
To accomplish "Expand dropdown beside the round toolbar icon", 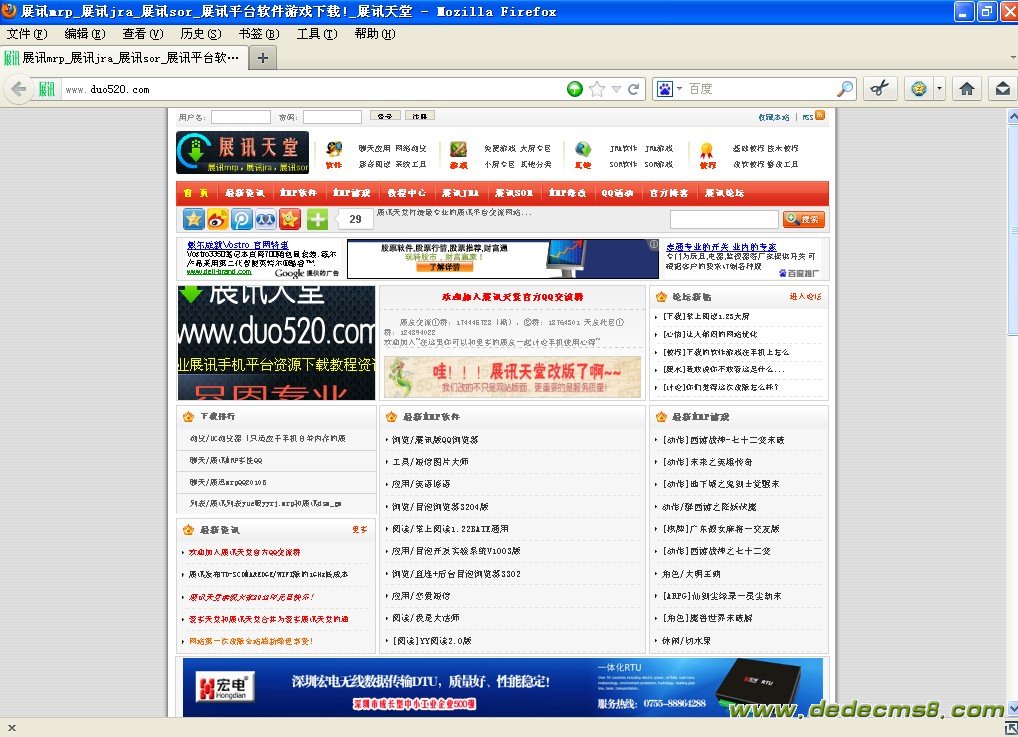I will click(x=940, y=89).
